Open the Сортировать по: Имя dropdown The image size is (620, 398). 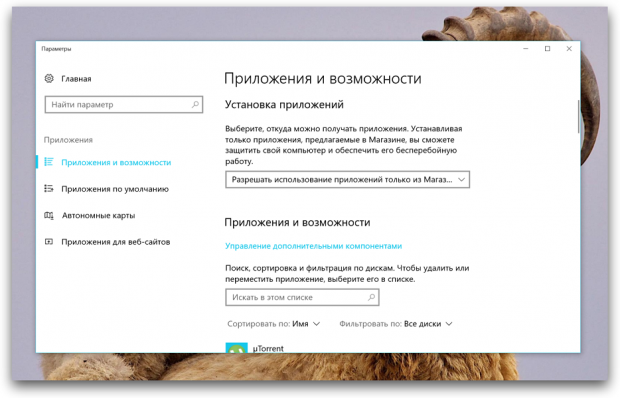(274, 324)
